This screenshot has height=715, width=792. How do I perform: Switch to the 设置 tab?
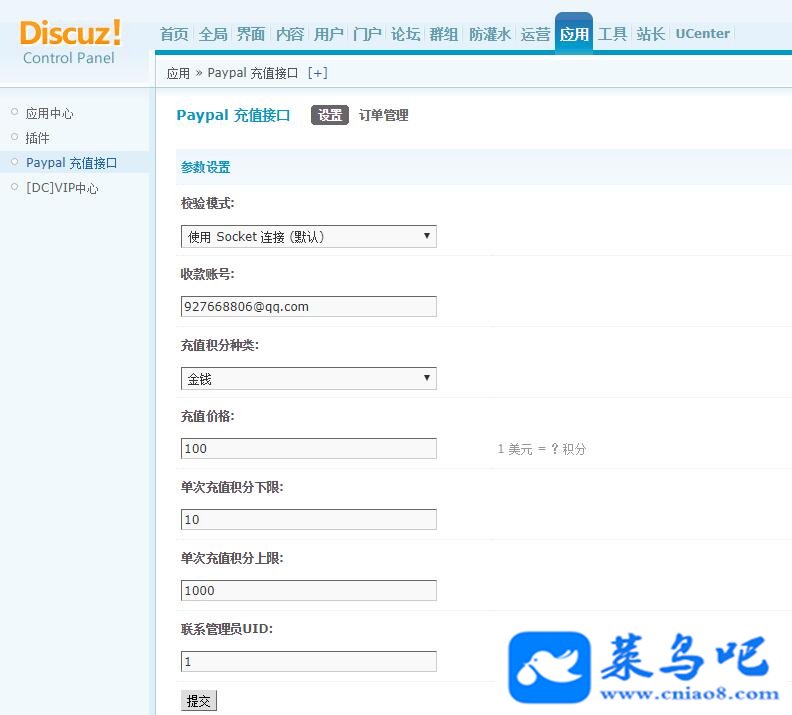tap(330, 115)
